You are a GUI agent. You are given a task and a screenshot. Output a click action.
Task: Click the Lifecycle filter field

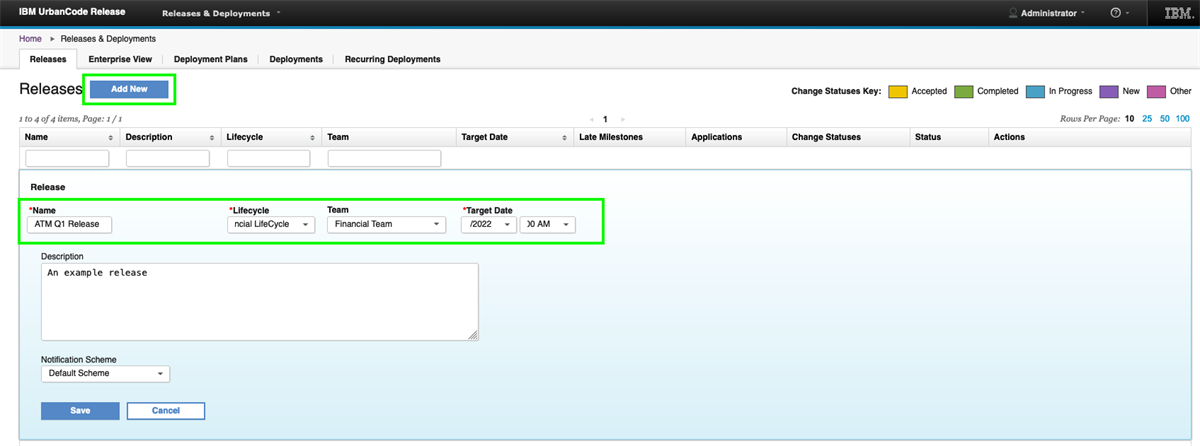click(x=269, y=158)
